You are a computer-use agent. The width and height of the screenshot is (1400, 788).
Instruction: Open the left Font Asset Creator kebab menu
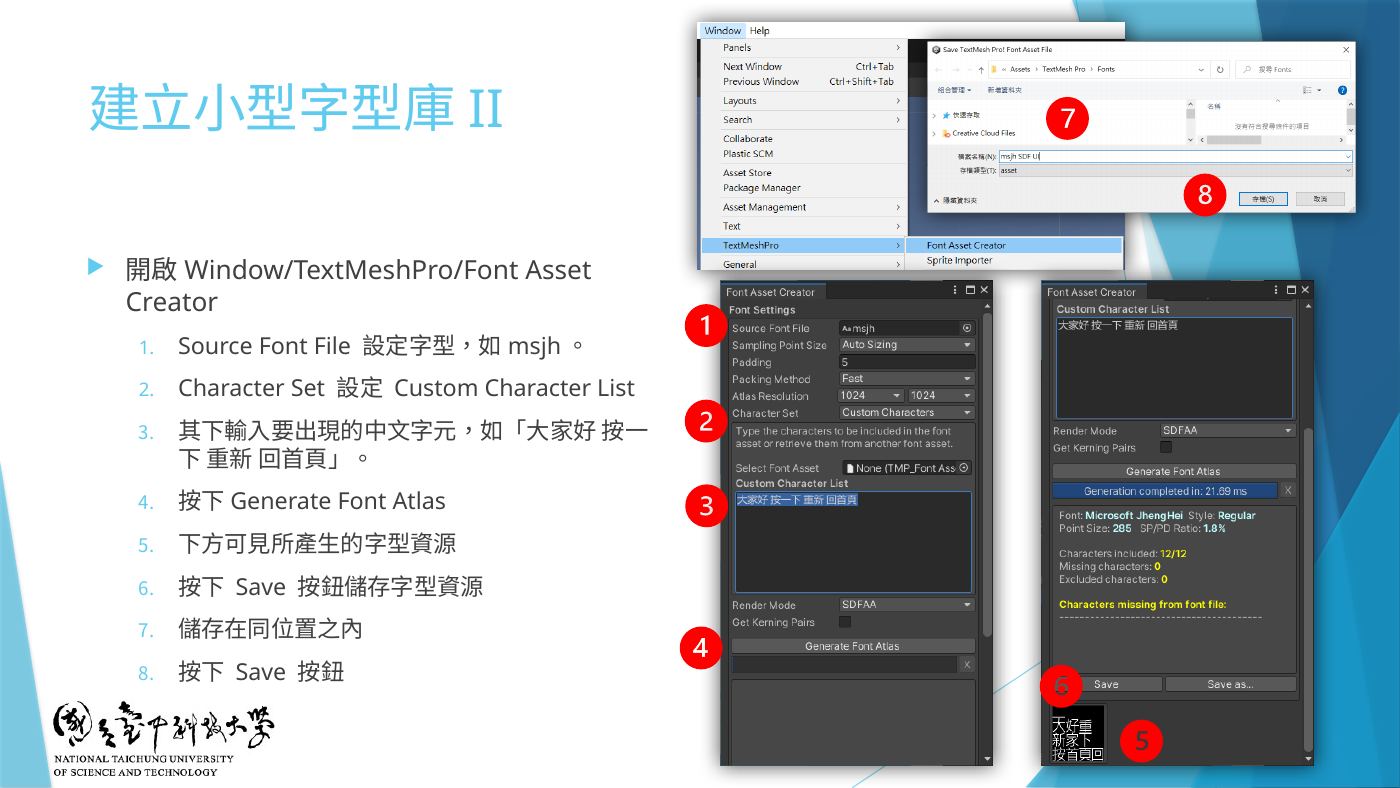click(x=955, y=290)
